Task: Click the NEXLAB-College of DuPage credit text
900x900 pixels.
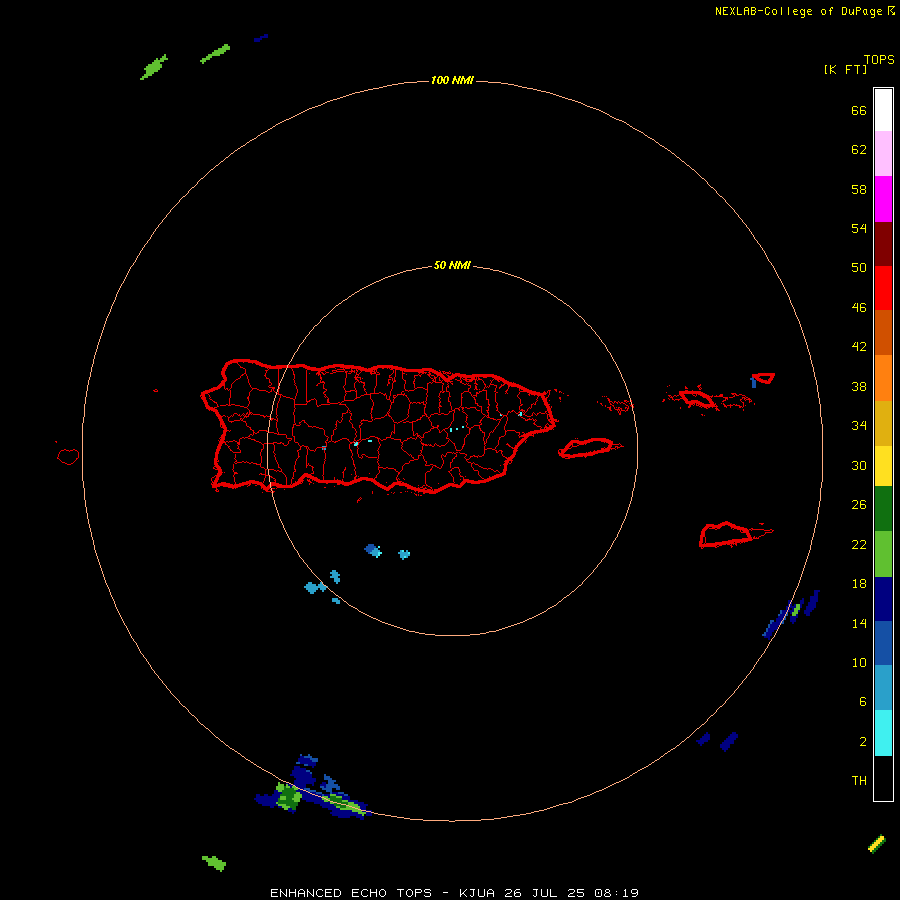Action: pyautogui.click(x=798, y=11)
